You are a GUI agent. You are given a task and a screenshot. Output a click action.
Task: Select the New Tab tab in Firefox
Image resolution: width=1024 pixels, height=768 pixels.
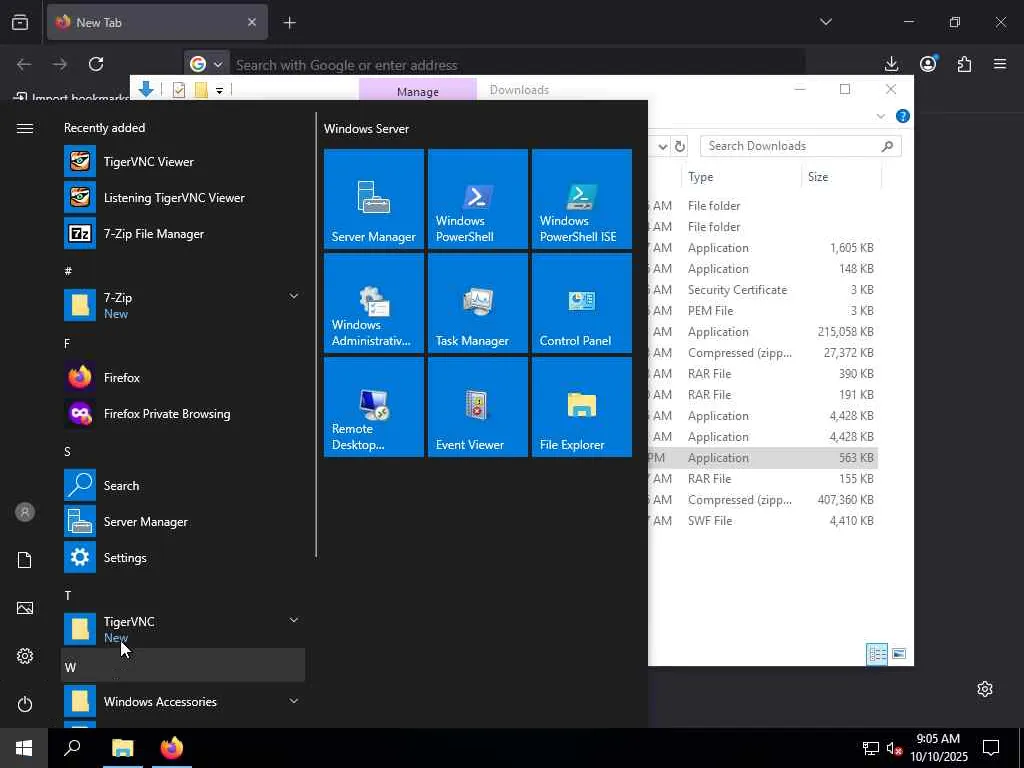(157, 22)
